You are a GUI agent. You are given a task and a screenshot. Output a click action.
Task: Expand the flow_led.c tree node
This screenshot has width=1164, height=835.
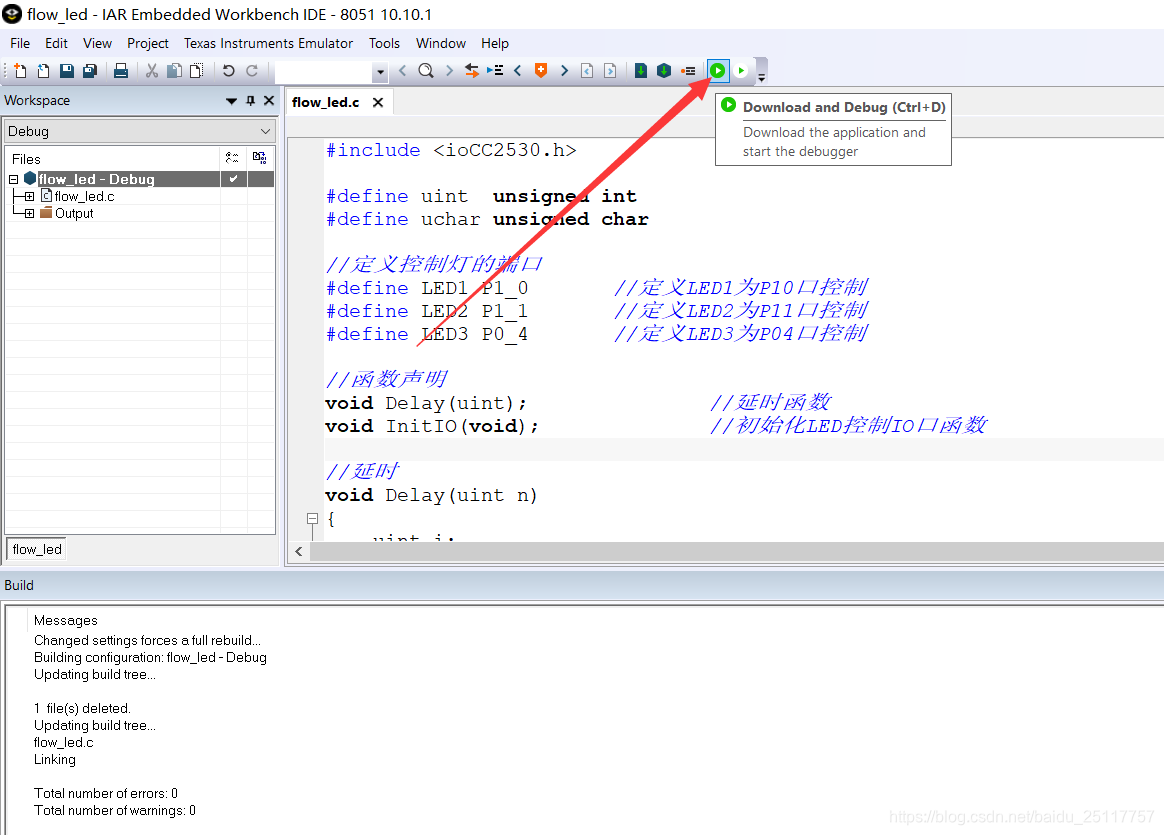pos(29,197)
